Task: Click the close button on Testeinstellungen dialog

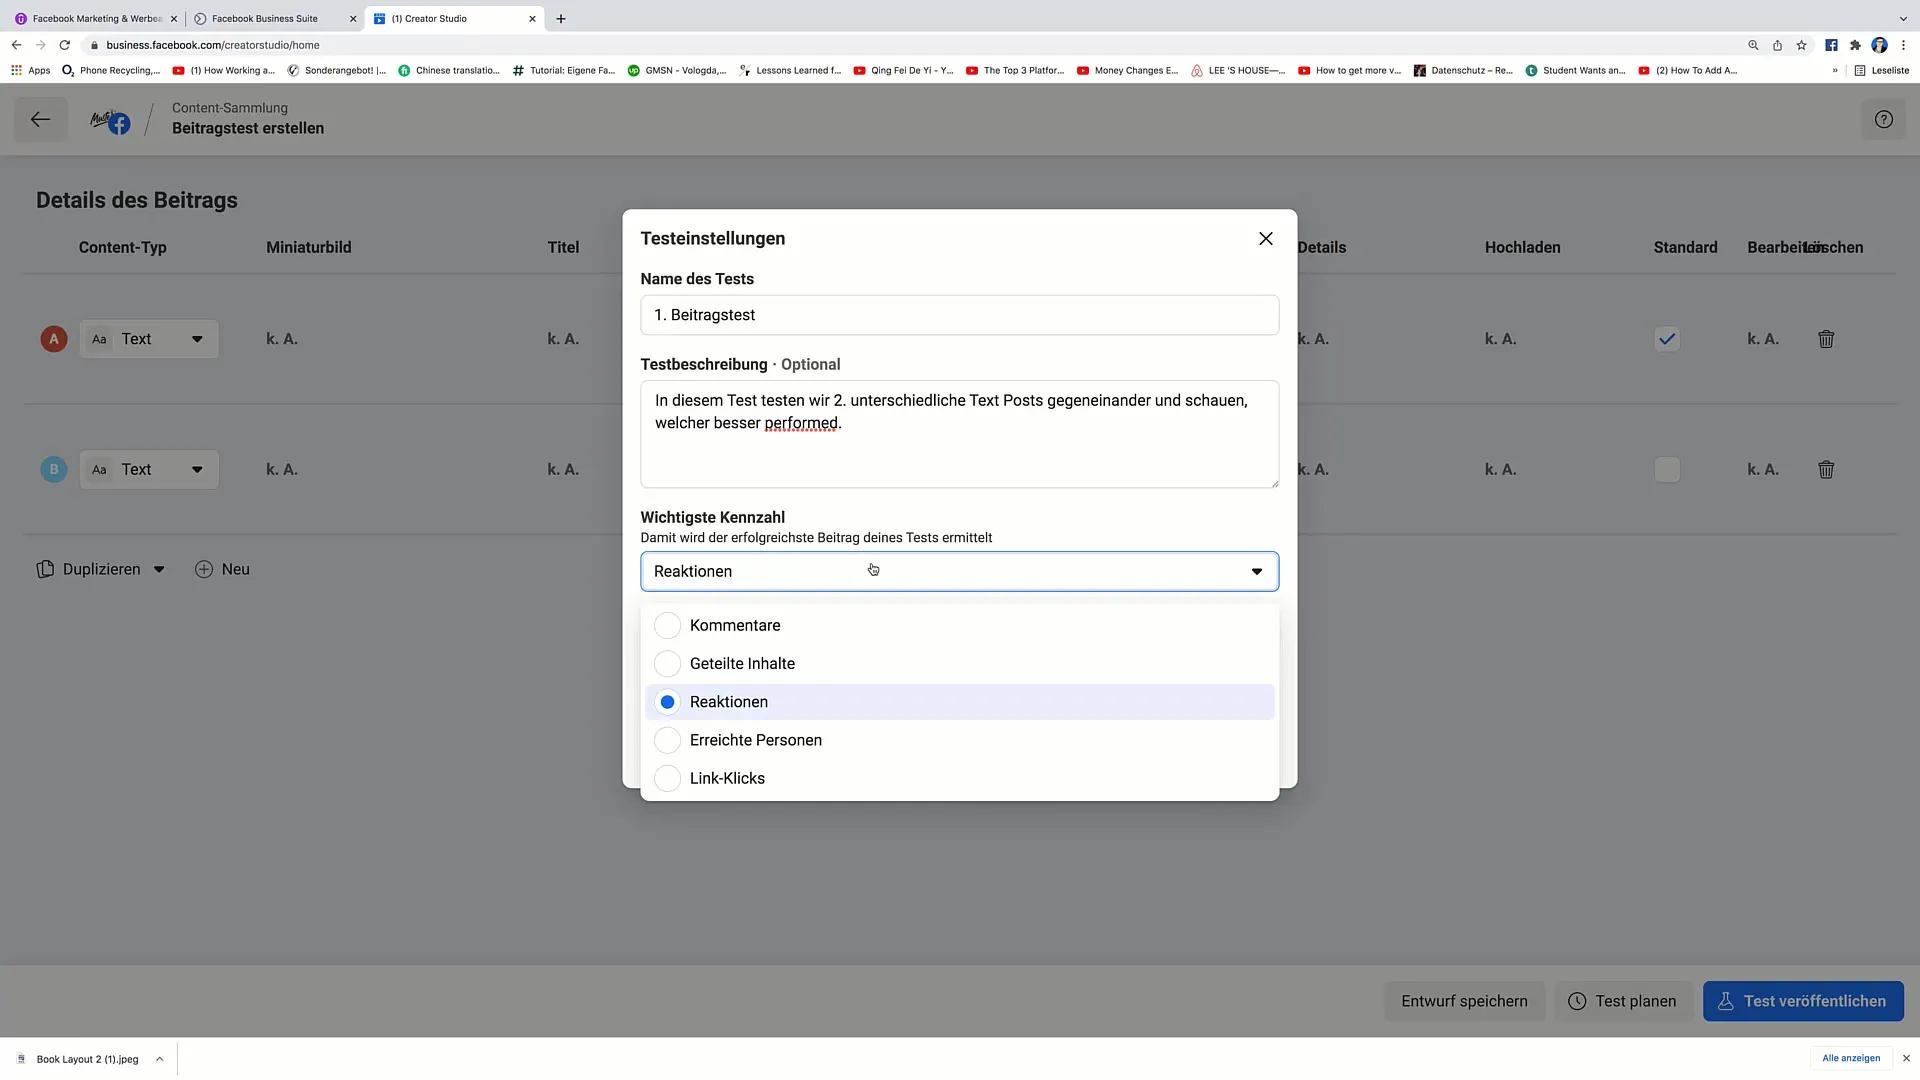Action: click(x=1265, y=239)
